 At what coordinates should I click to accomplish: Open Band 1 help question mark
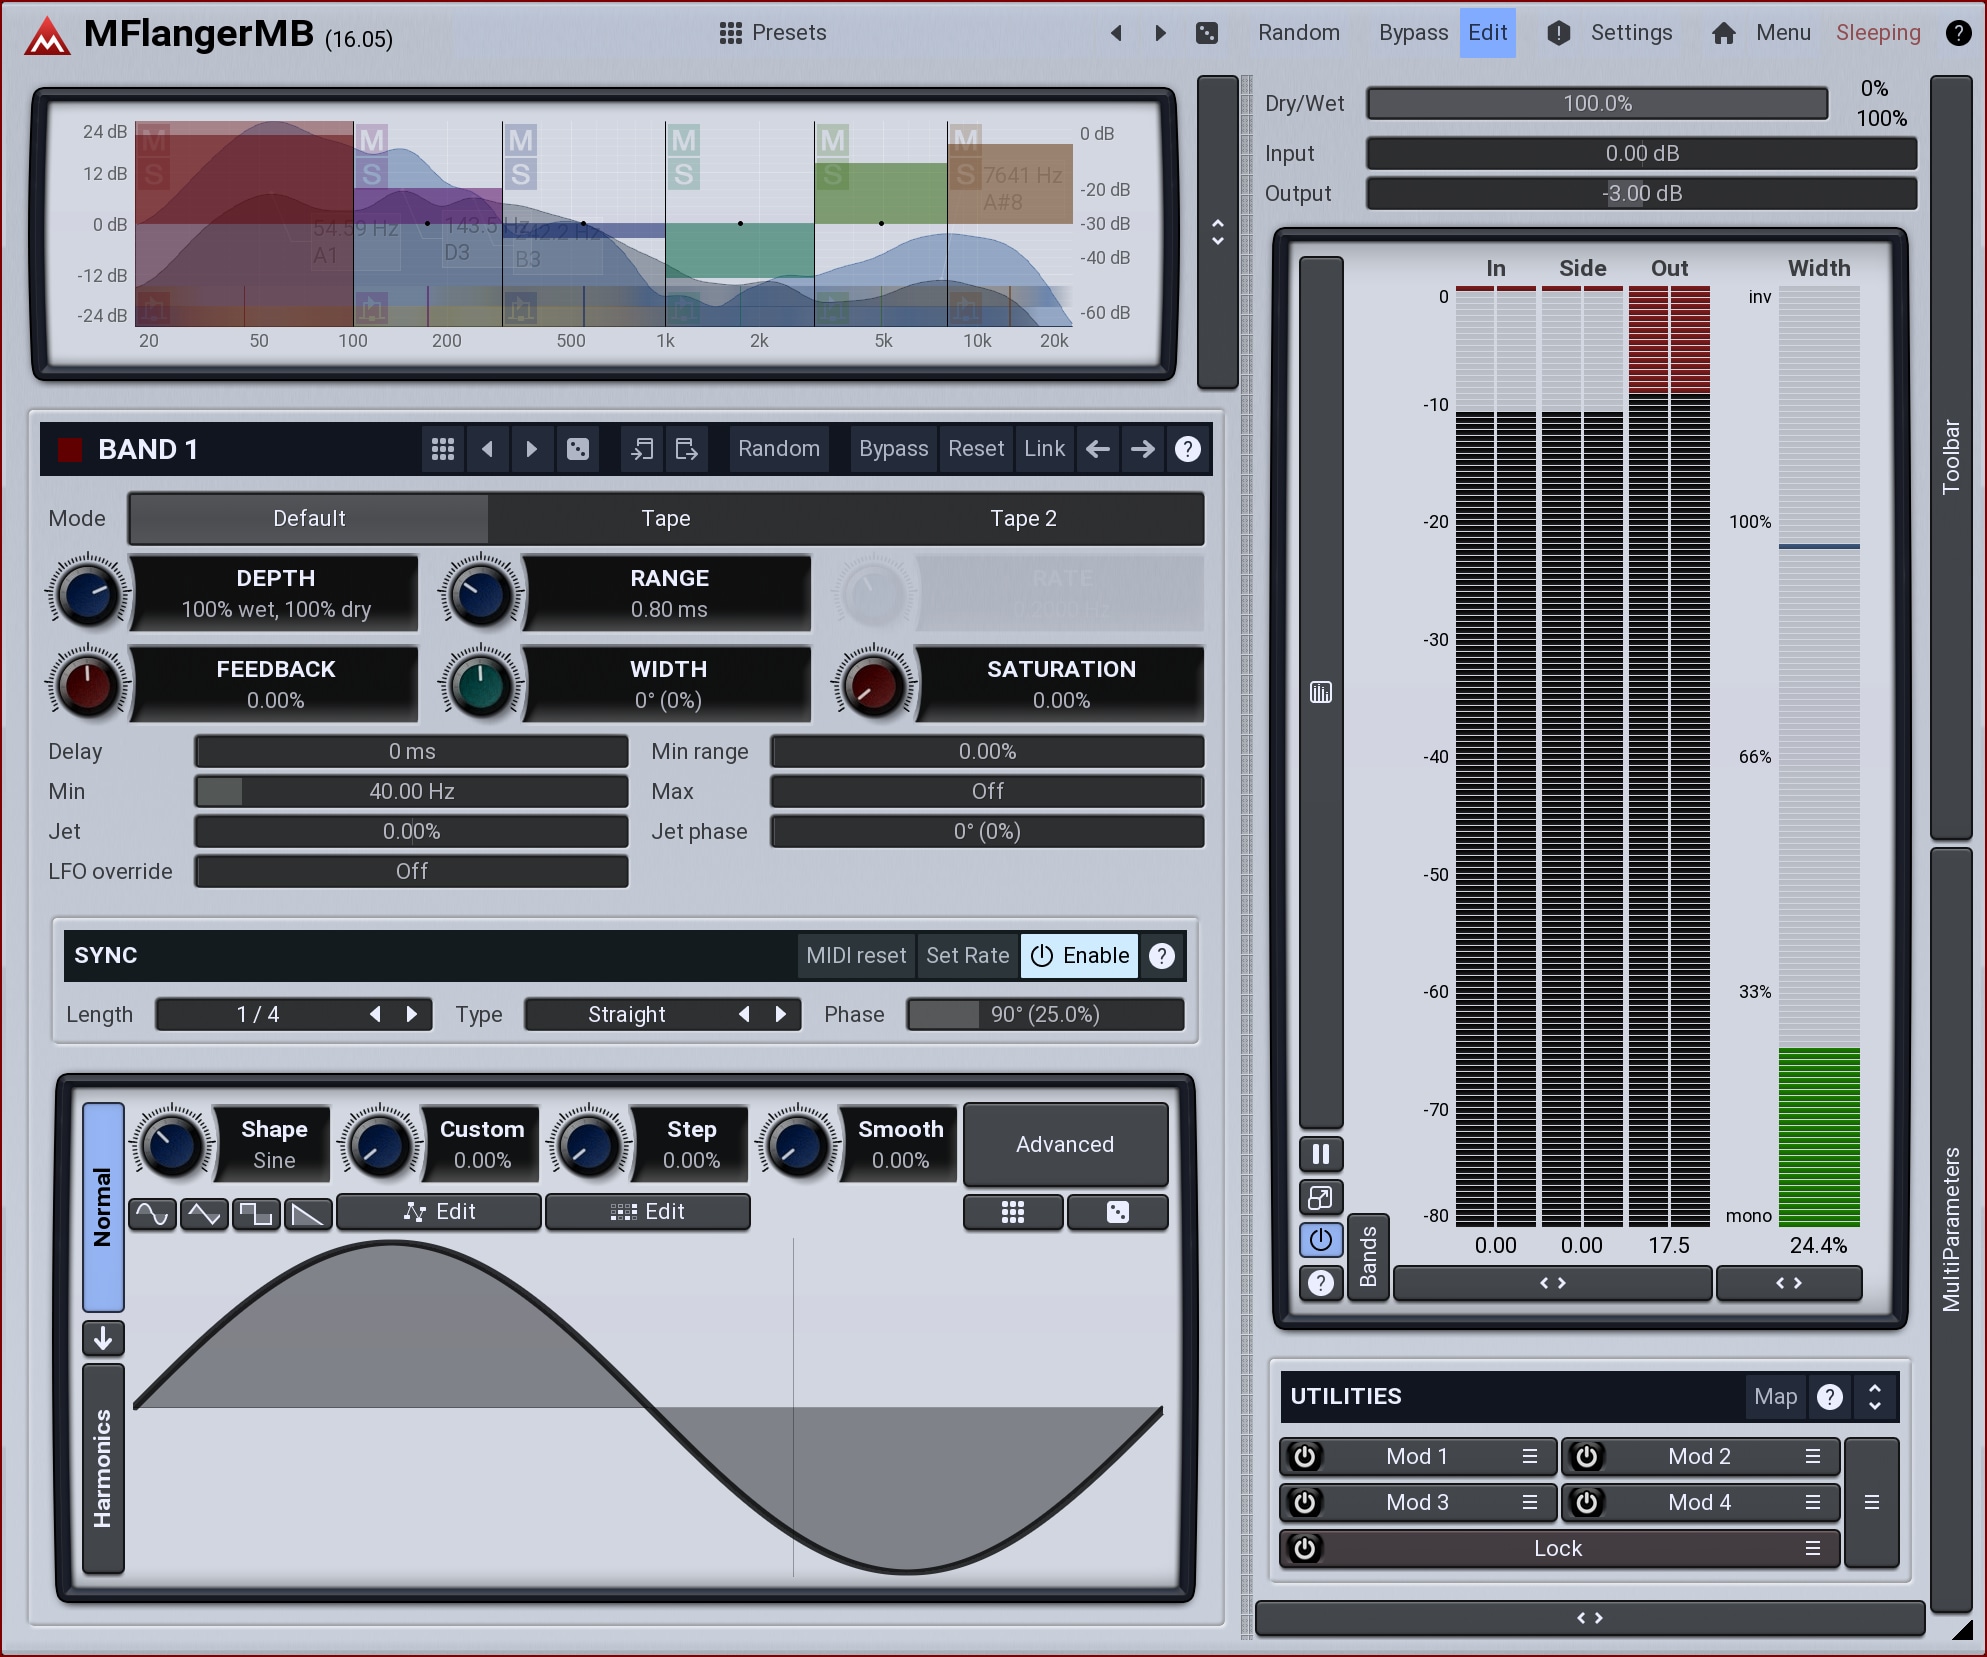point(1188,449)
